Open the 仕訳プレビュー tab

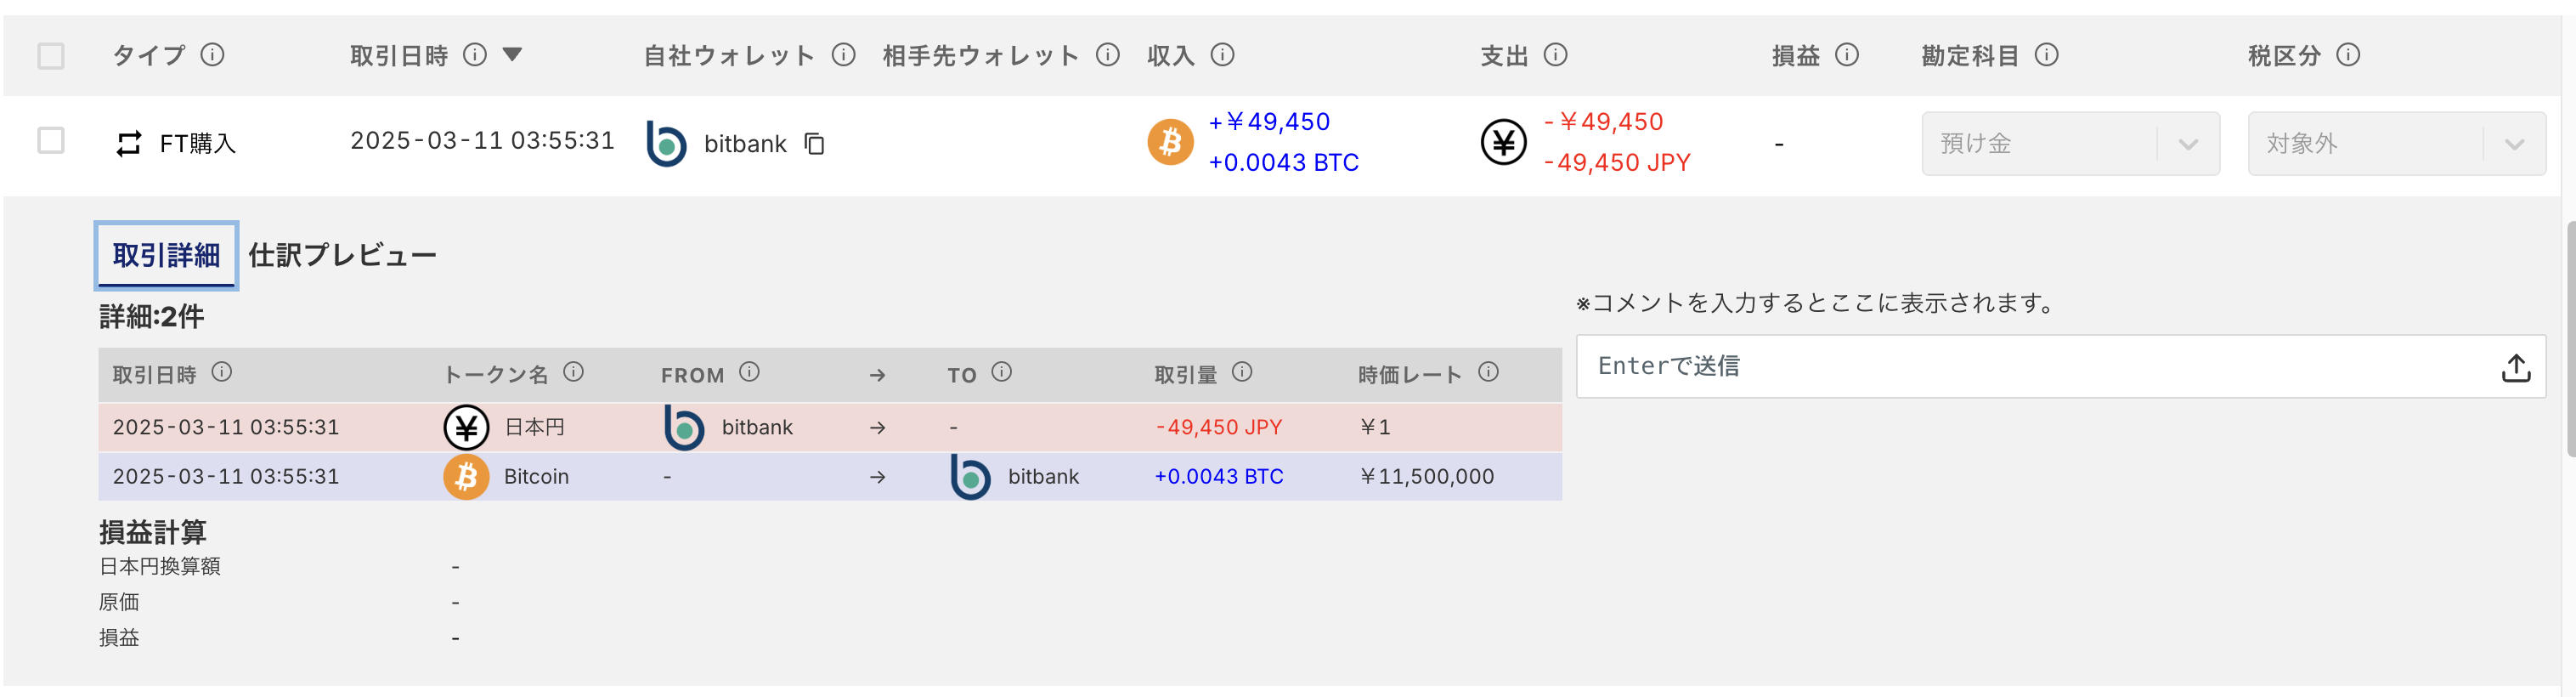coord(342,256)
